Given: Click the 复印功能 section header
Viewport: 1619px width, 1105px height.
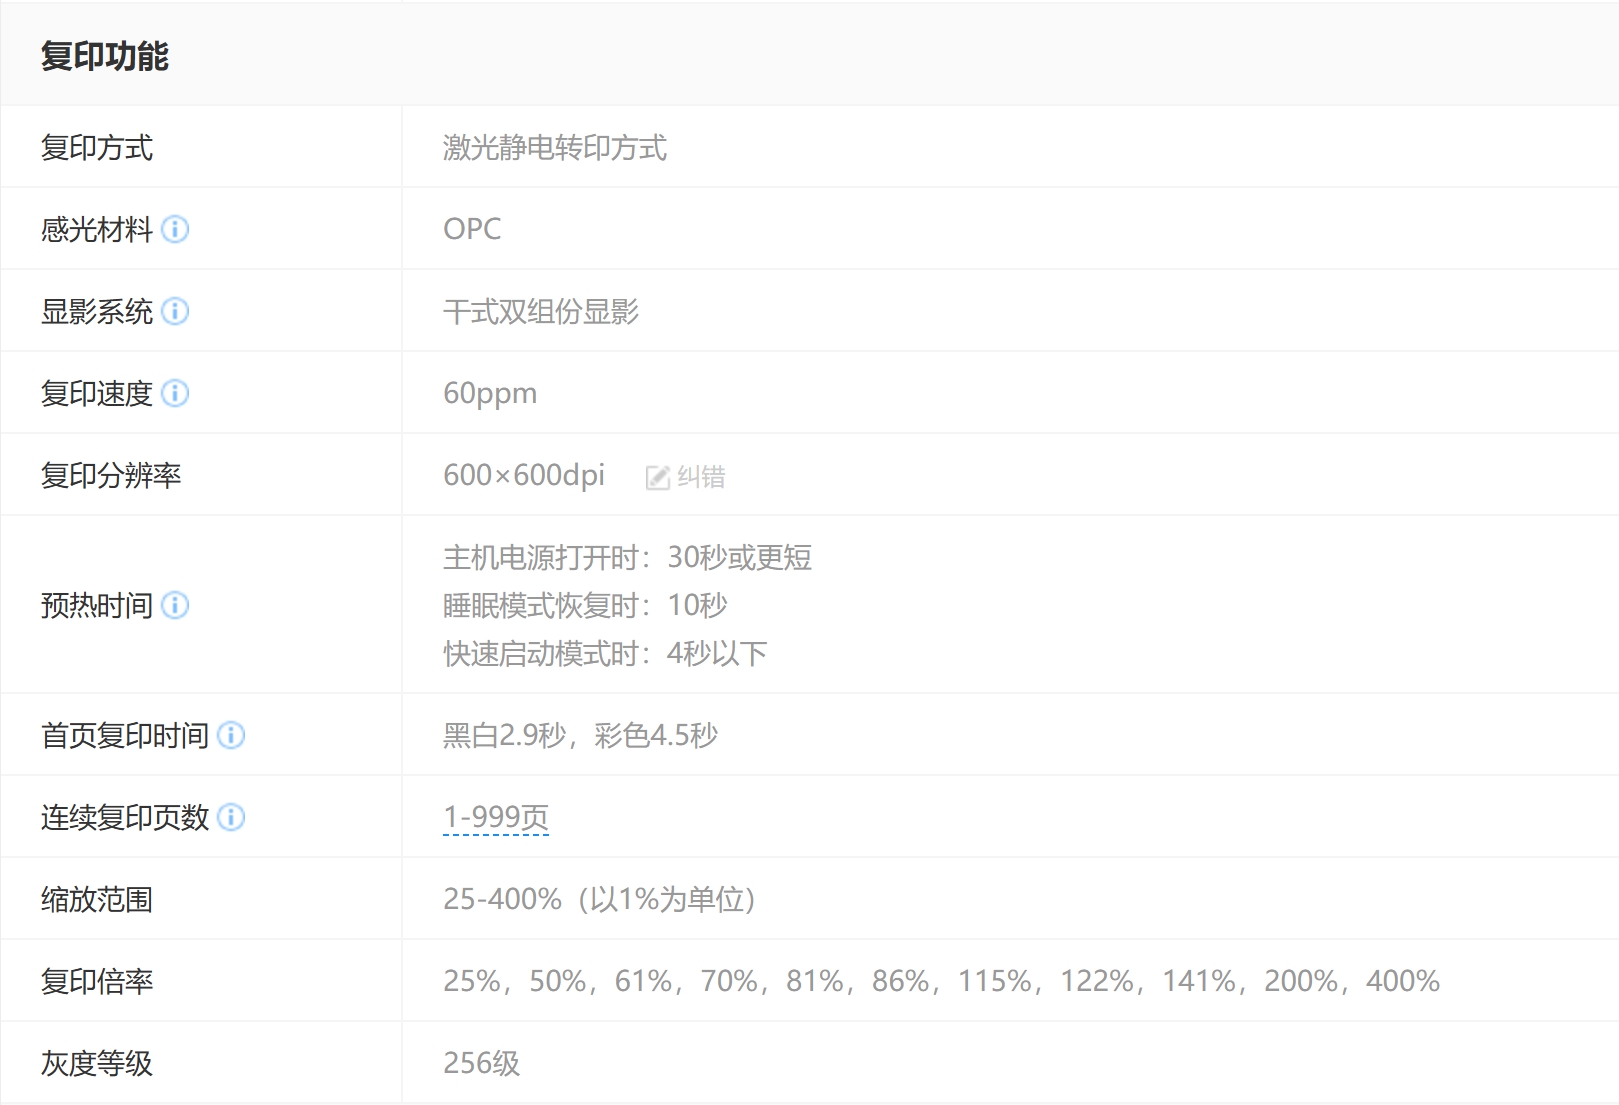Looking at the screenshot, I should click(x=105, y=56).
